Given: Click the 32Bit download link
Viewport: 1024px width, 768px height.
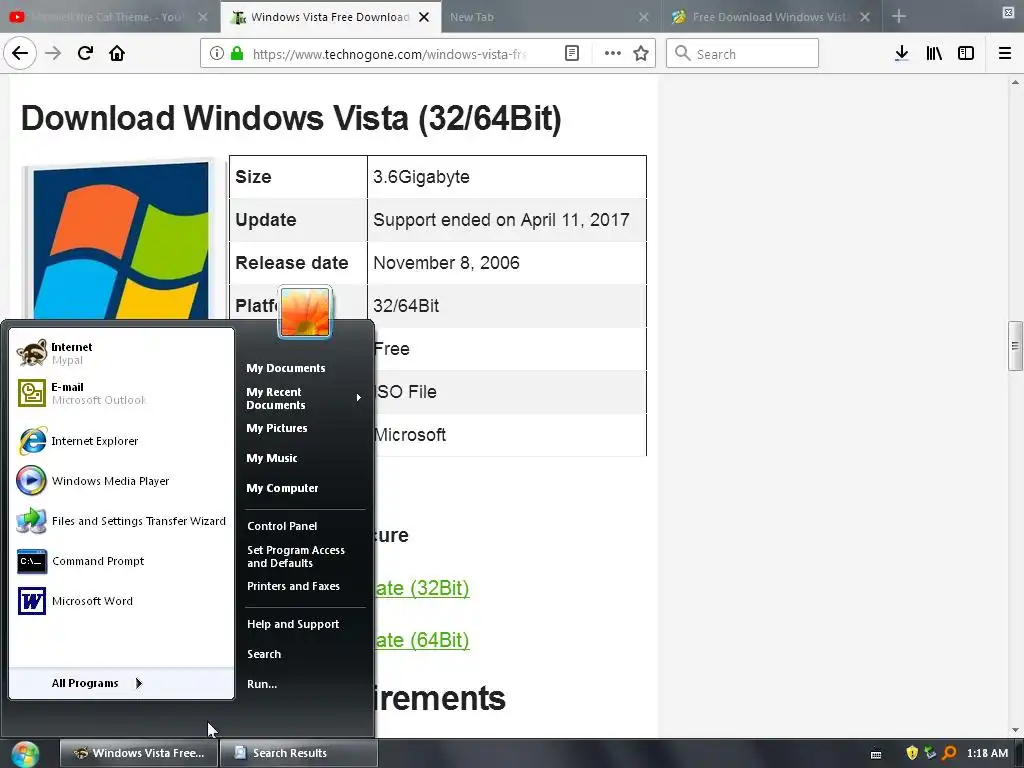Looking at the screenshot, I should pos(421,588).
